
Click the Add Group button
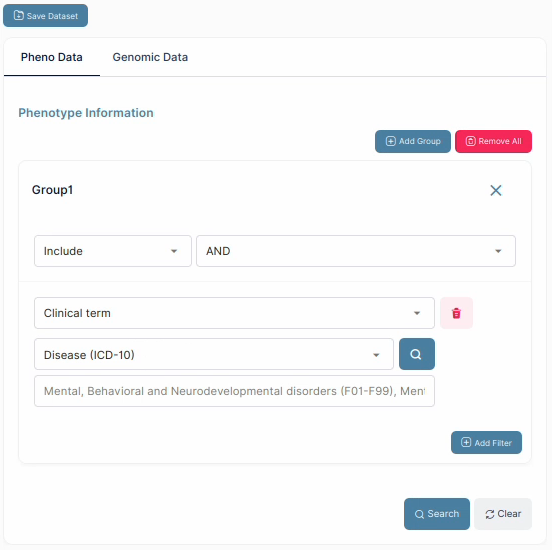(413, 141)
